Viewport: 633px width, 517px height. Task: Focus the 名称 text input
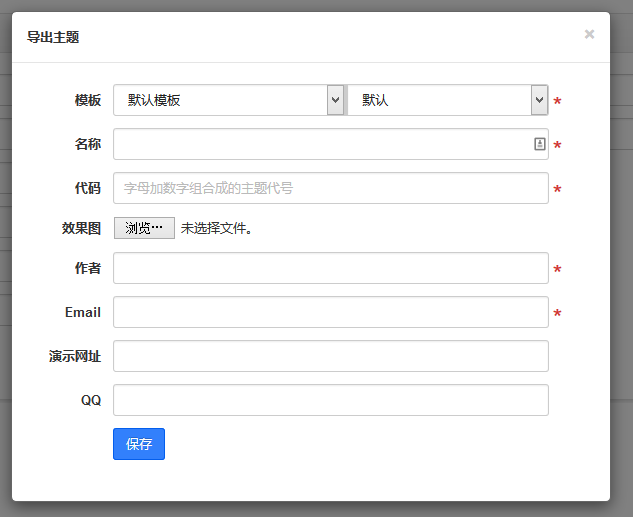320,144
